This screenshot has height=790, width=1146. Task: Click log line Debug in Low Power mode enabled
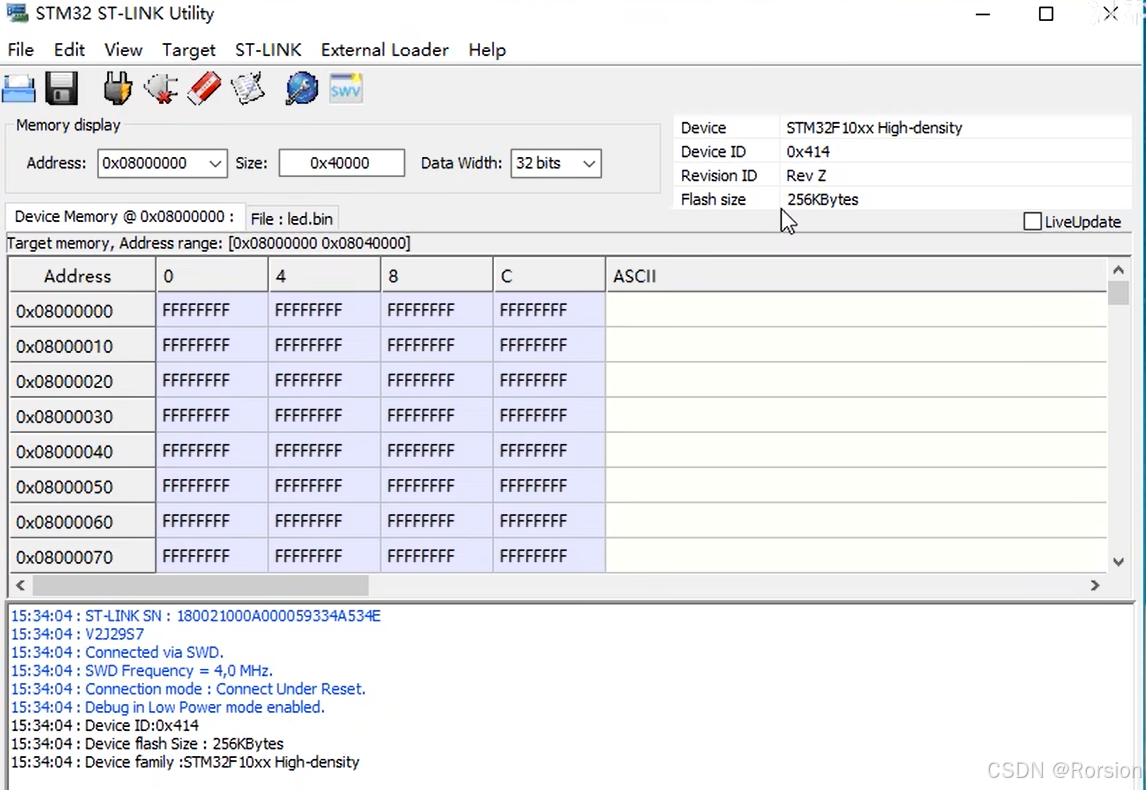pos(167,707)
